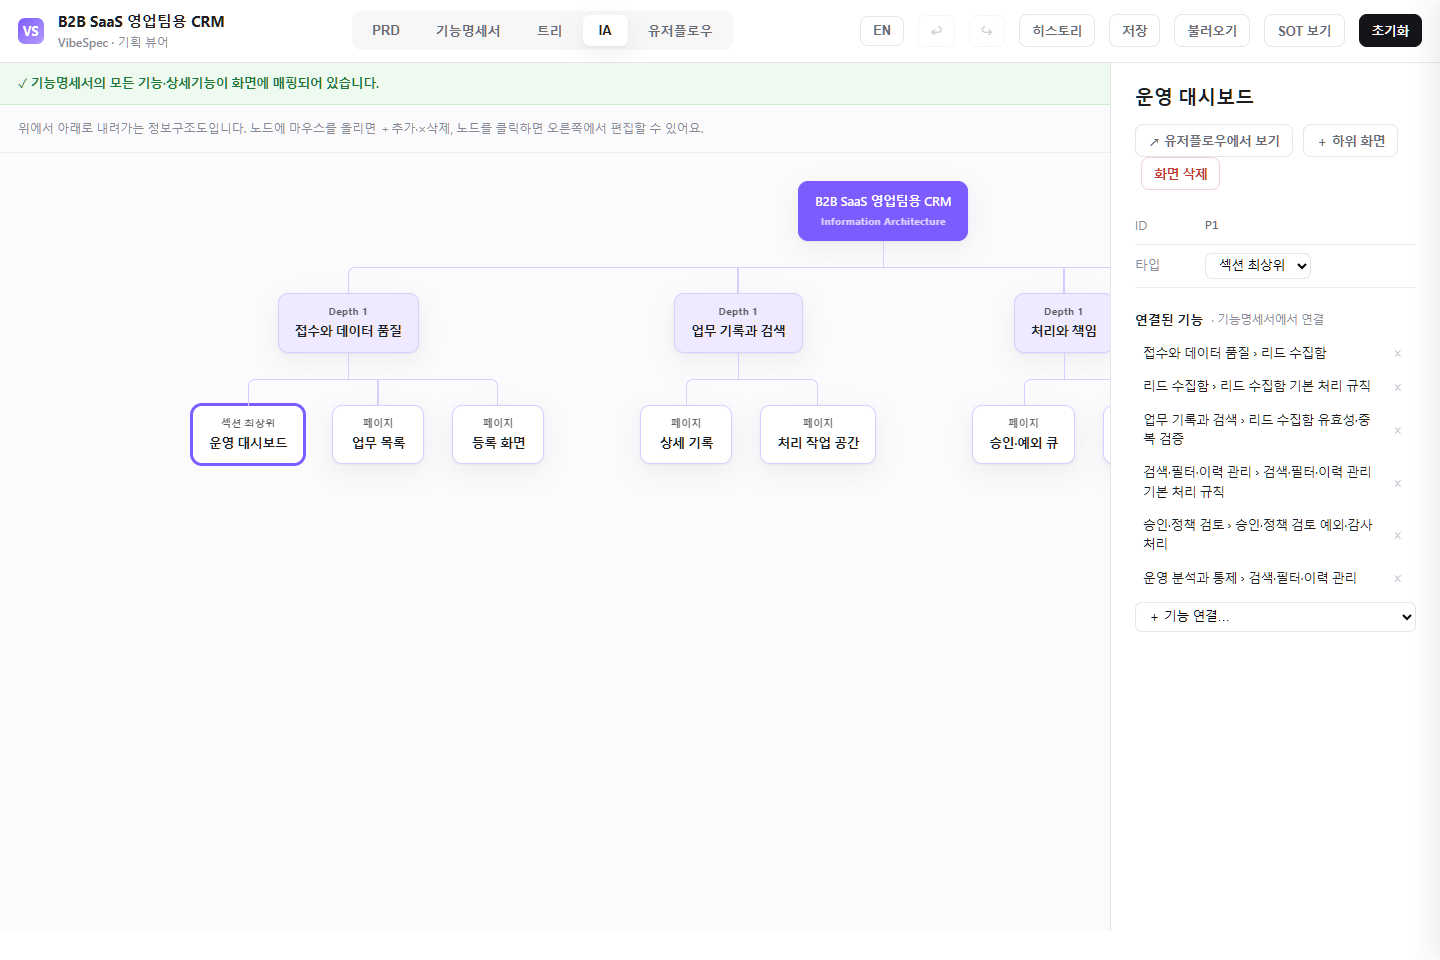Screen dimensions: 1440x960
Task: Switch to the 유저플로우 tab
Action: (680, 31)
